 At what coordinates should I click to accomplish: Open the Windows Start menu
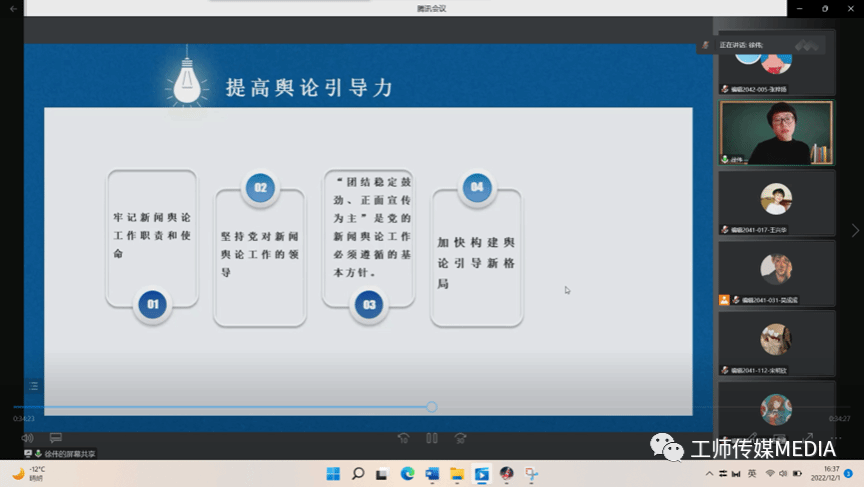[x=333, y=473]
